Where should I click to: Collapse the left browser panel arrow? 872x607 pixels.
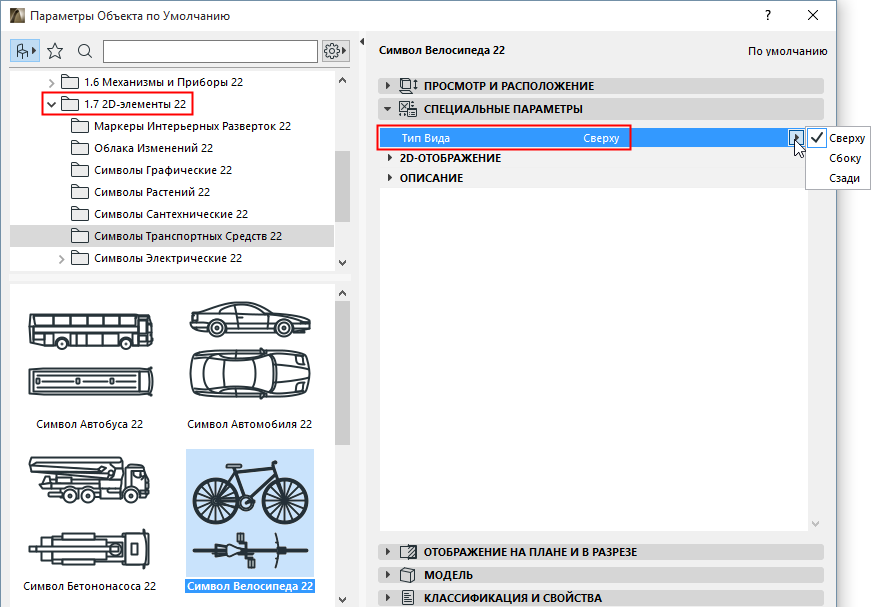(362, 42)
